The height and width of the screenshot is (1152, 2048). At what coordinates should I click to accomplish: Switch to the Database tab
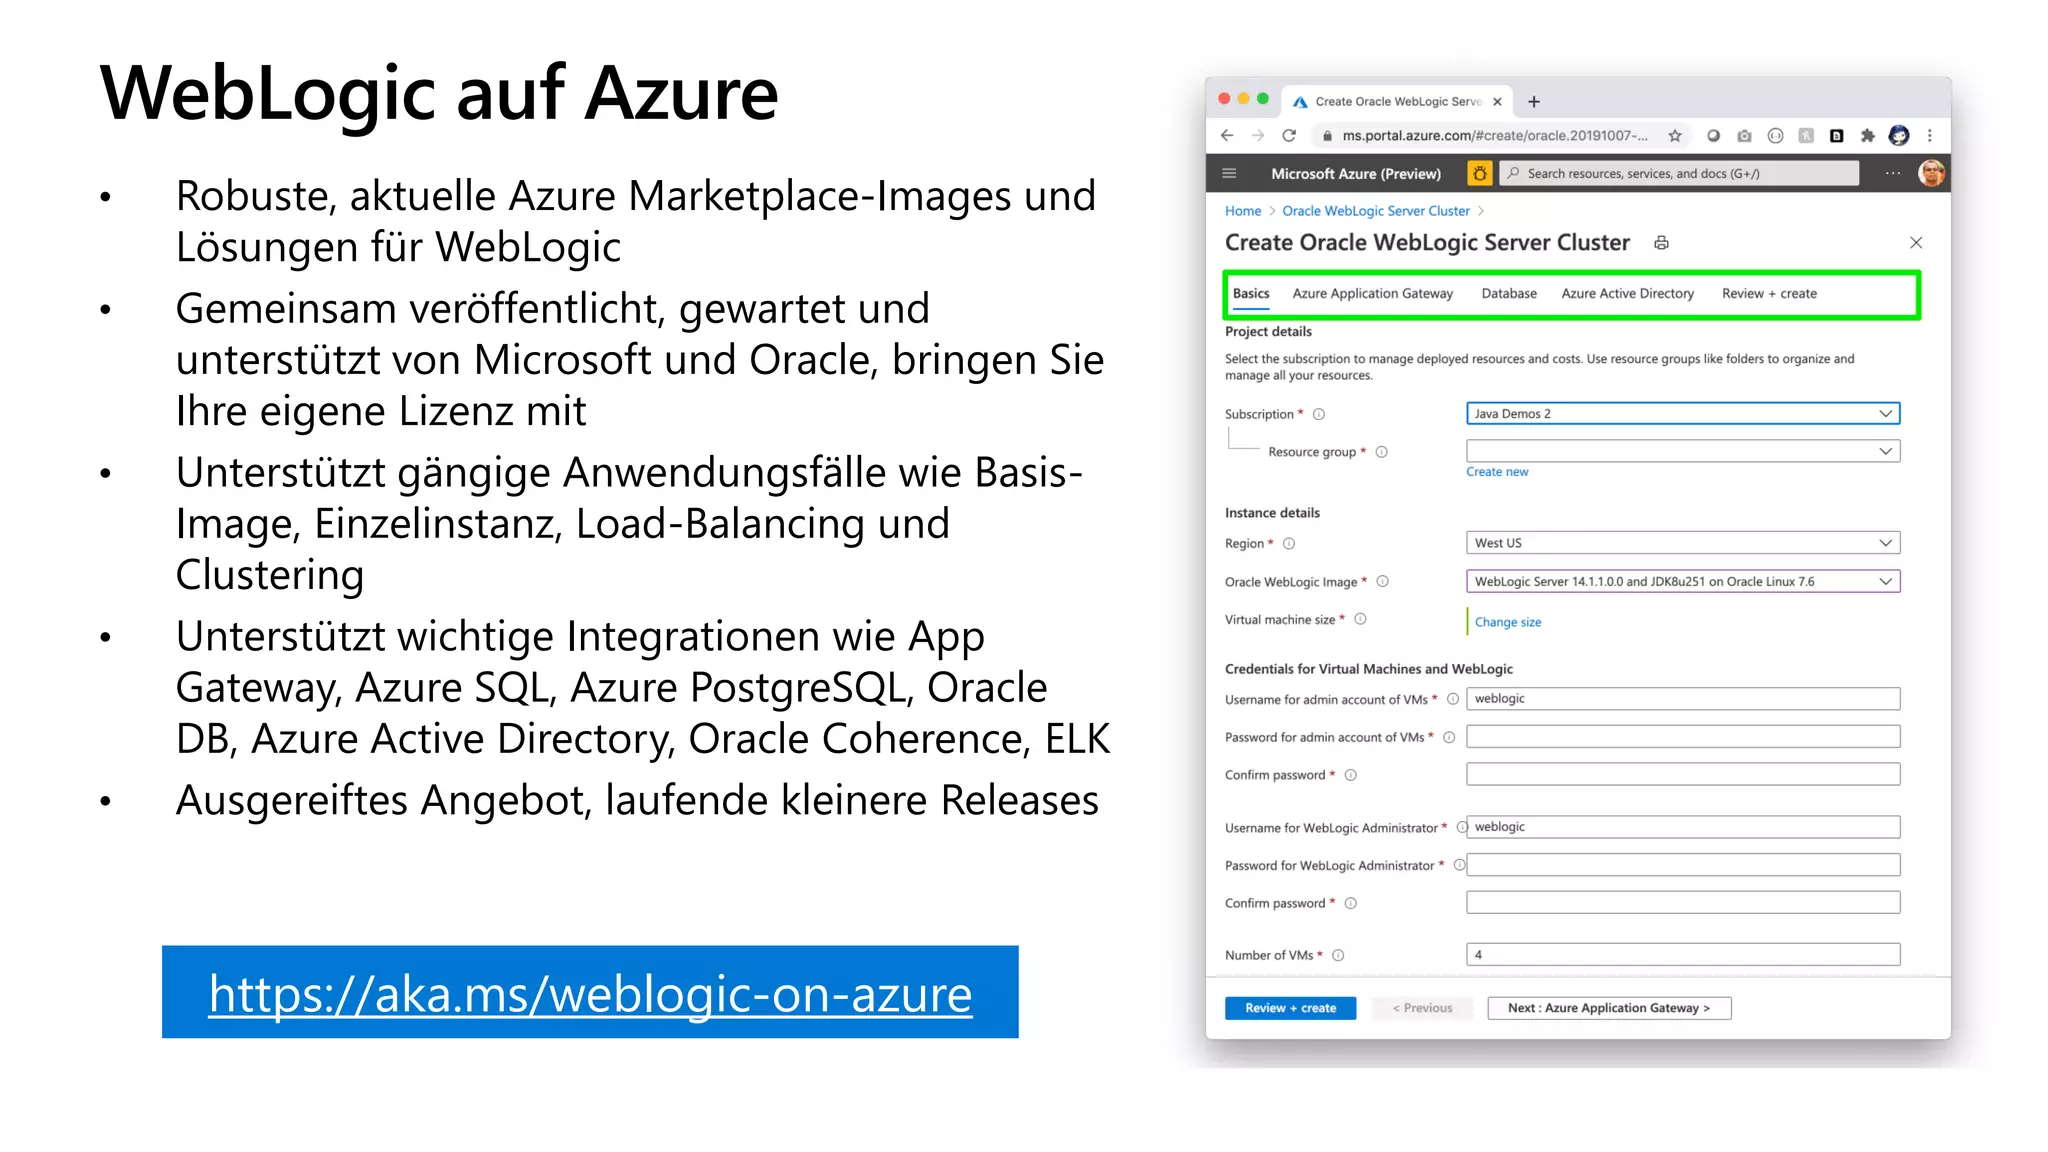point(1509,293)
